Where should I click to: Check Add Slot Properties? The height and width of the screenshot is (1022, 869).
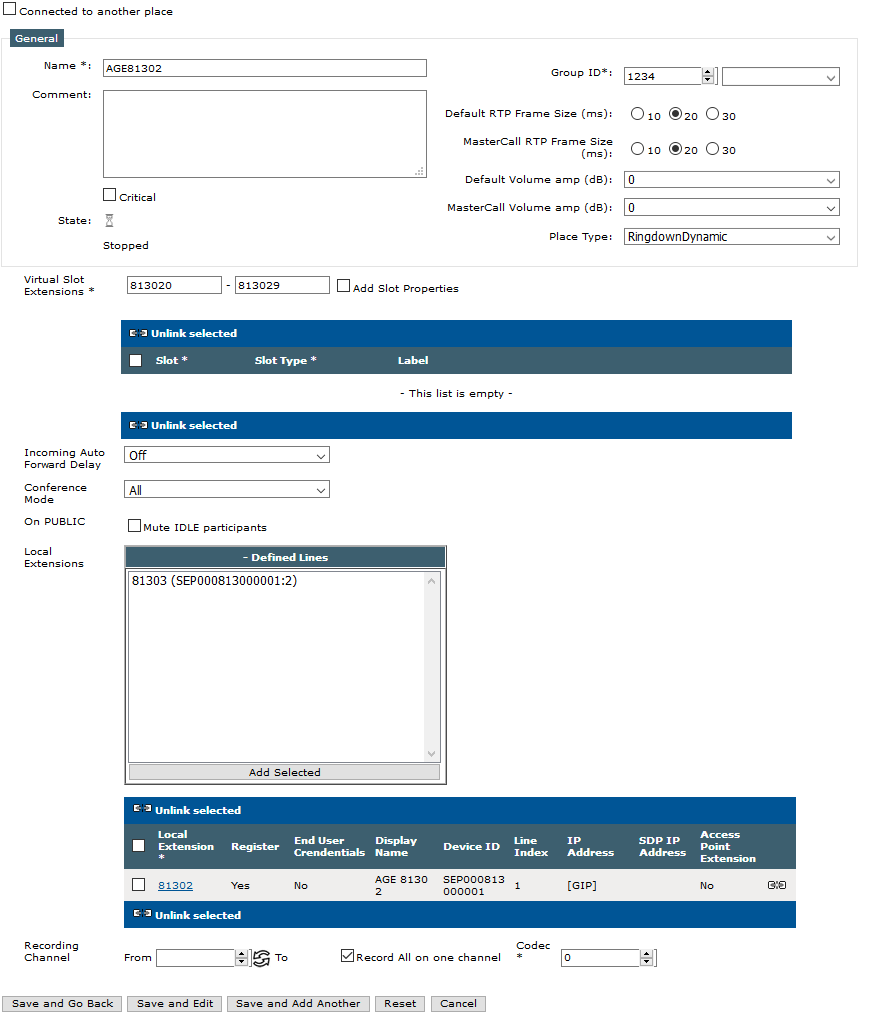coord(344,285)
